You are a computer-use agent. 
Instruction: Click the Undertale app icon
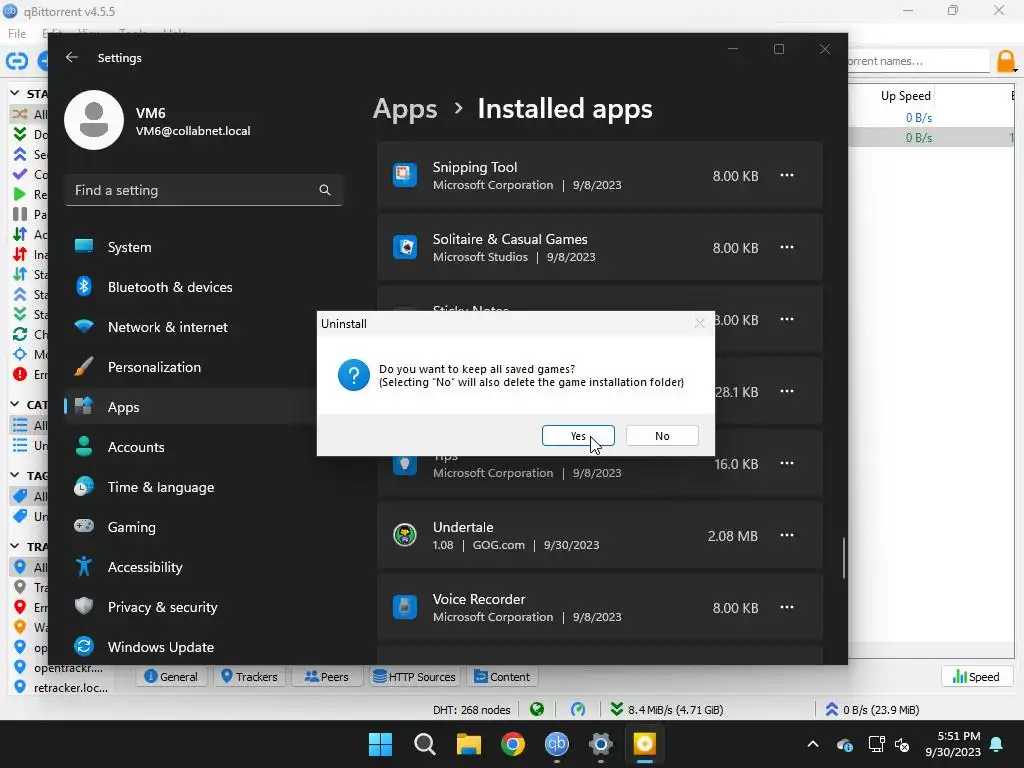[x=405, y=535]
